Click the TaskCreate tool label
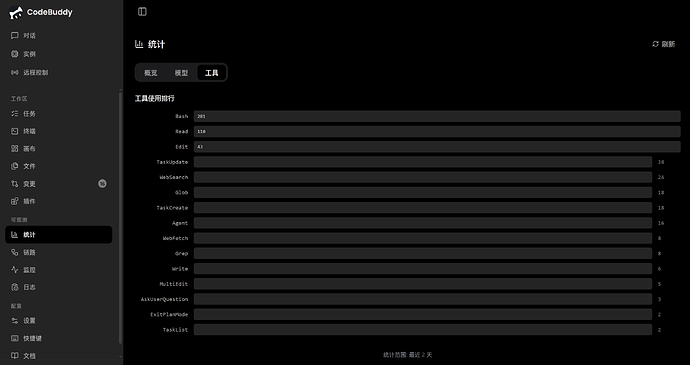The width and height of the screenshot is (690, 365). coord(172,208)
